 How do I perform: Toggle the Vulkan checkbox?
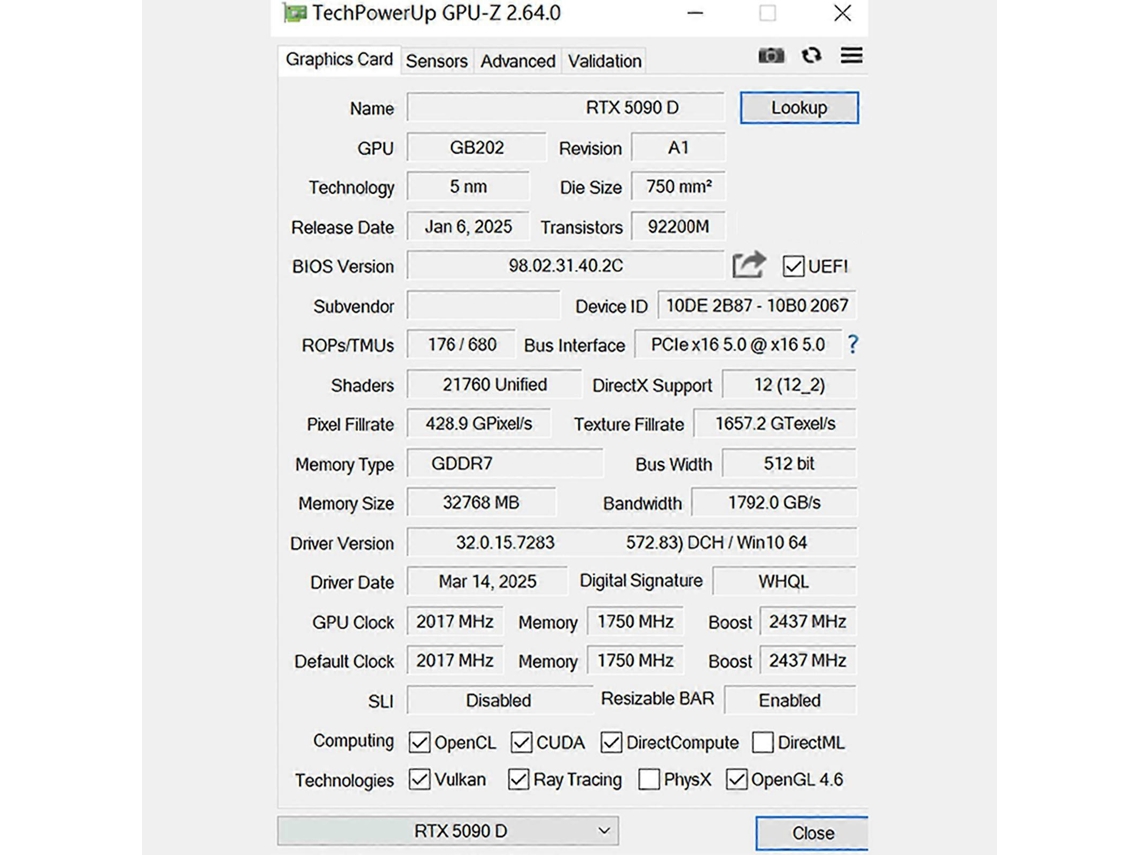[x=420, y=779]
